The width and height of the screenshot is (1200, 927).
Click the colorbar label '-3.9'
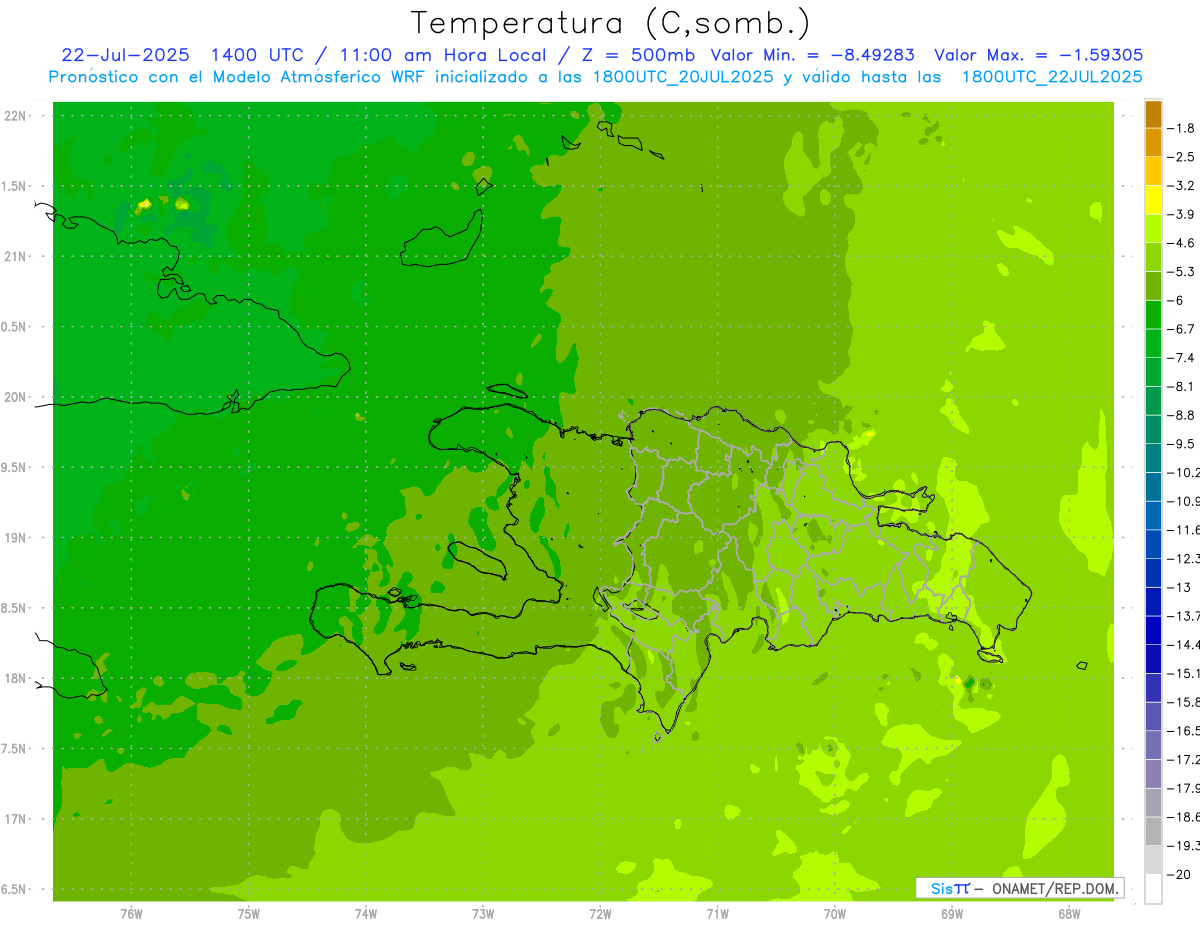tap(1181, 214)
